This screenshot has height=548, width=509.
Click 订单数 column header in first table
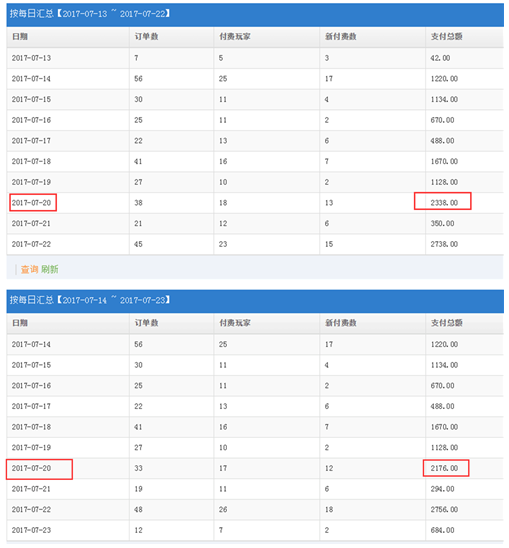tap(146, 36)
